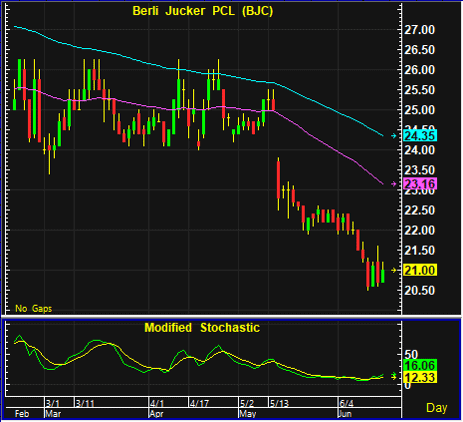The height and width of the screenshot is (422, 463).
Task: Click the 22.00 price axis label
Action: point(419,230)
